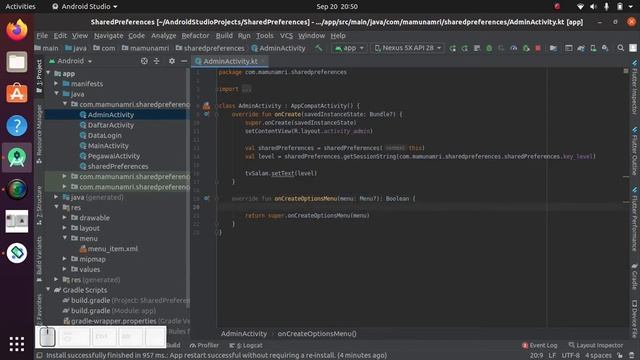Collapse the menu folder
640x360 pixels.
(x=65, y=238)
